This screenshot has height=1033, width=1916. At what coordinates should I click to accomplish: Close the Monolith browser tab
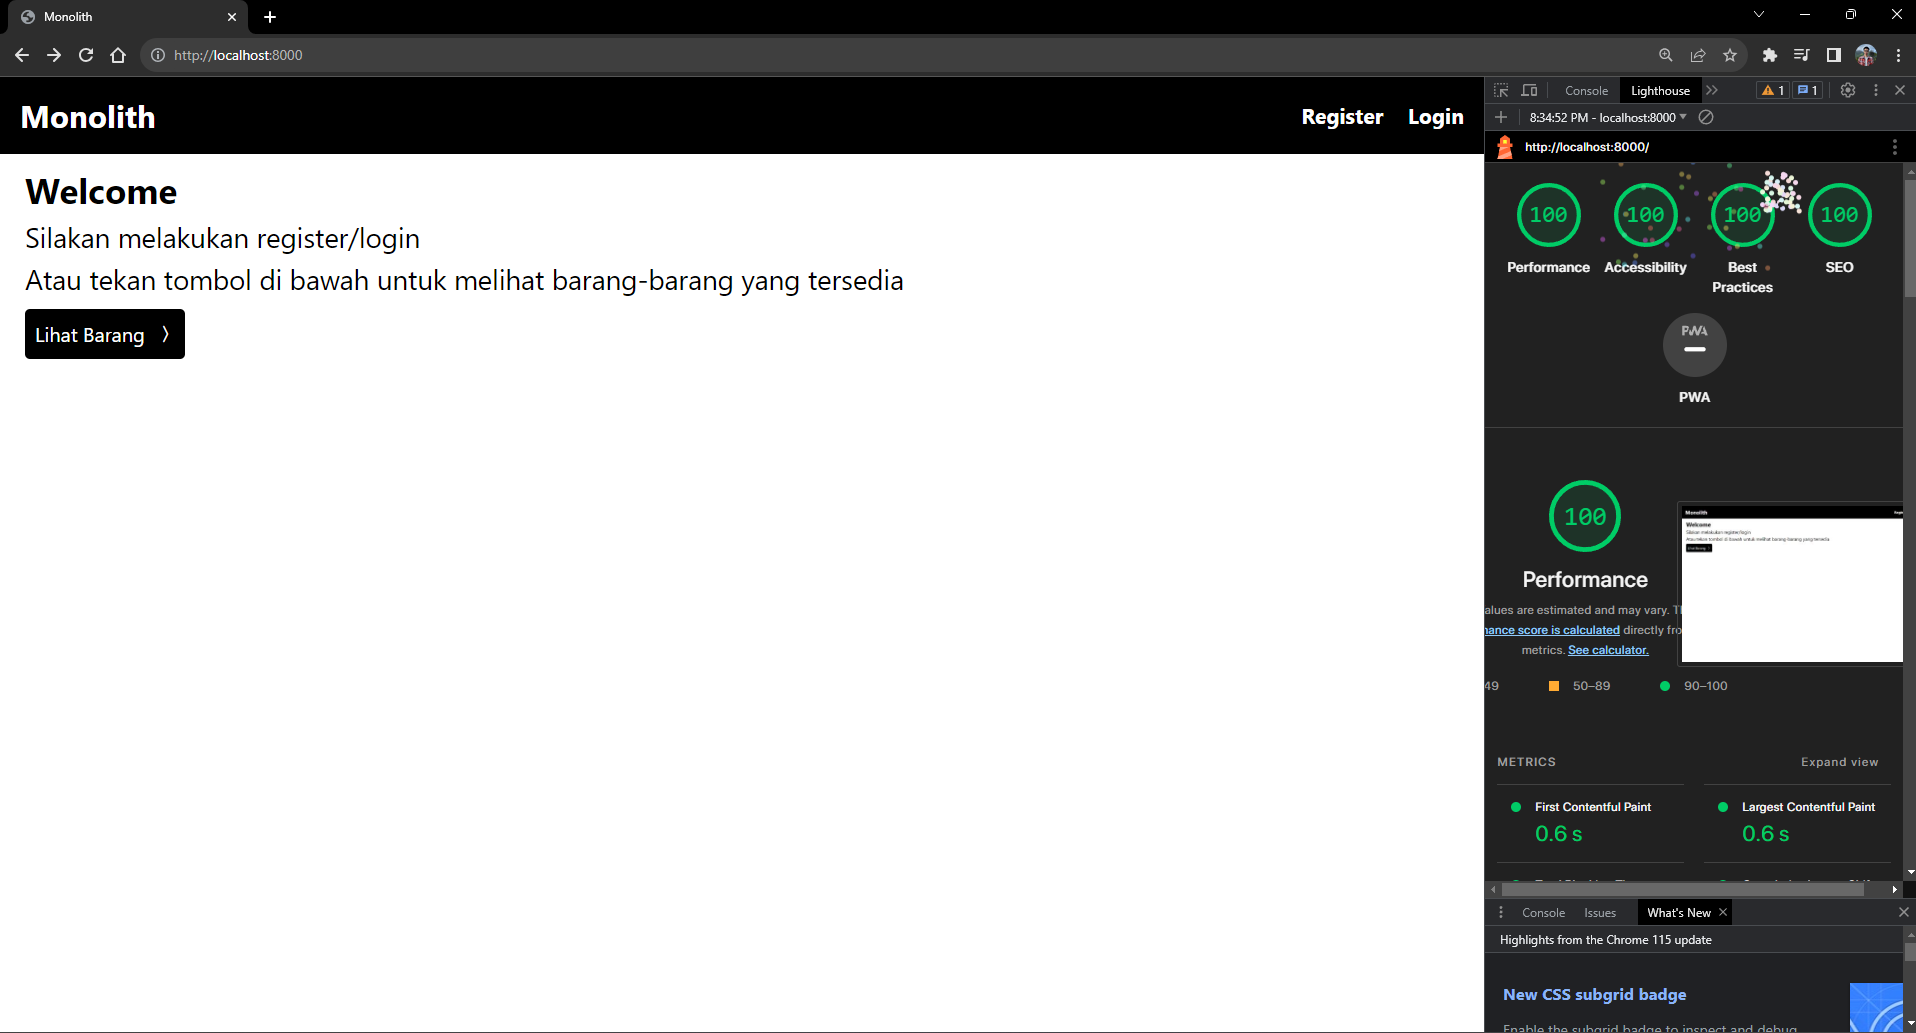pyautogui.click(x=232, y=17)
